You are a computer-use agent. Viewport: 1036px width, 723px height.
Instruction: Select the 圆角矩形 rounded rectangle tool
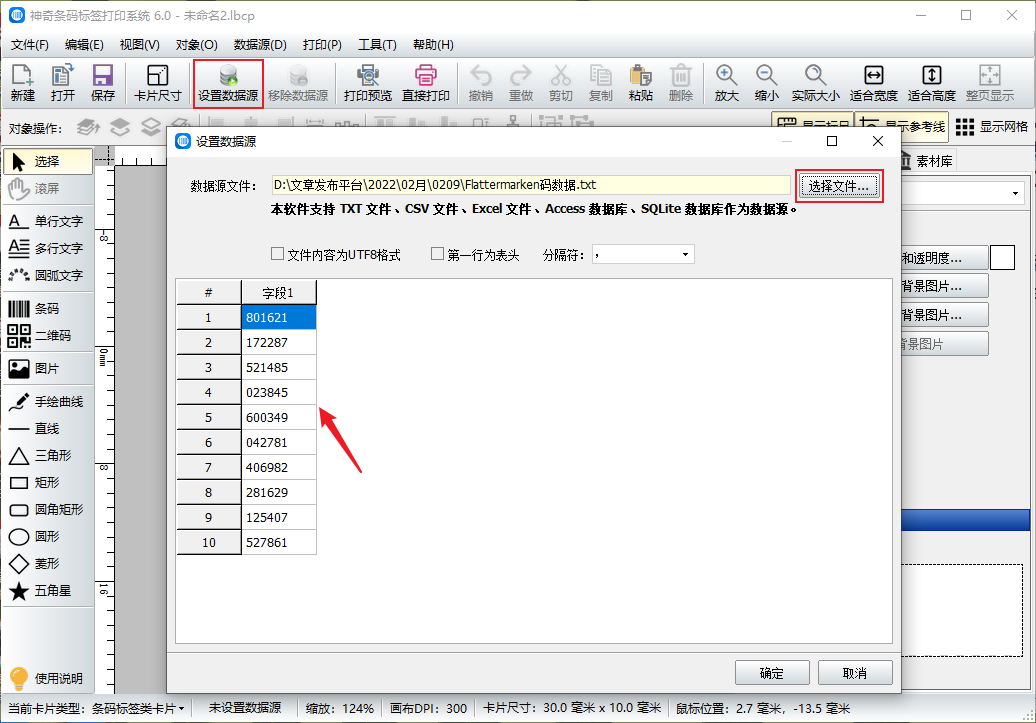(48, 510)
